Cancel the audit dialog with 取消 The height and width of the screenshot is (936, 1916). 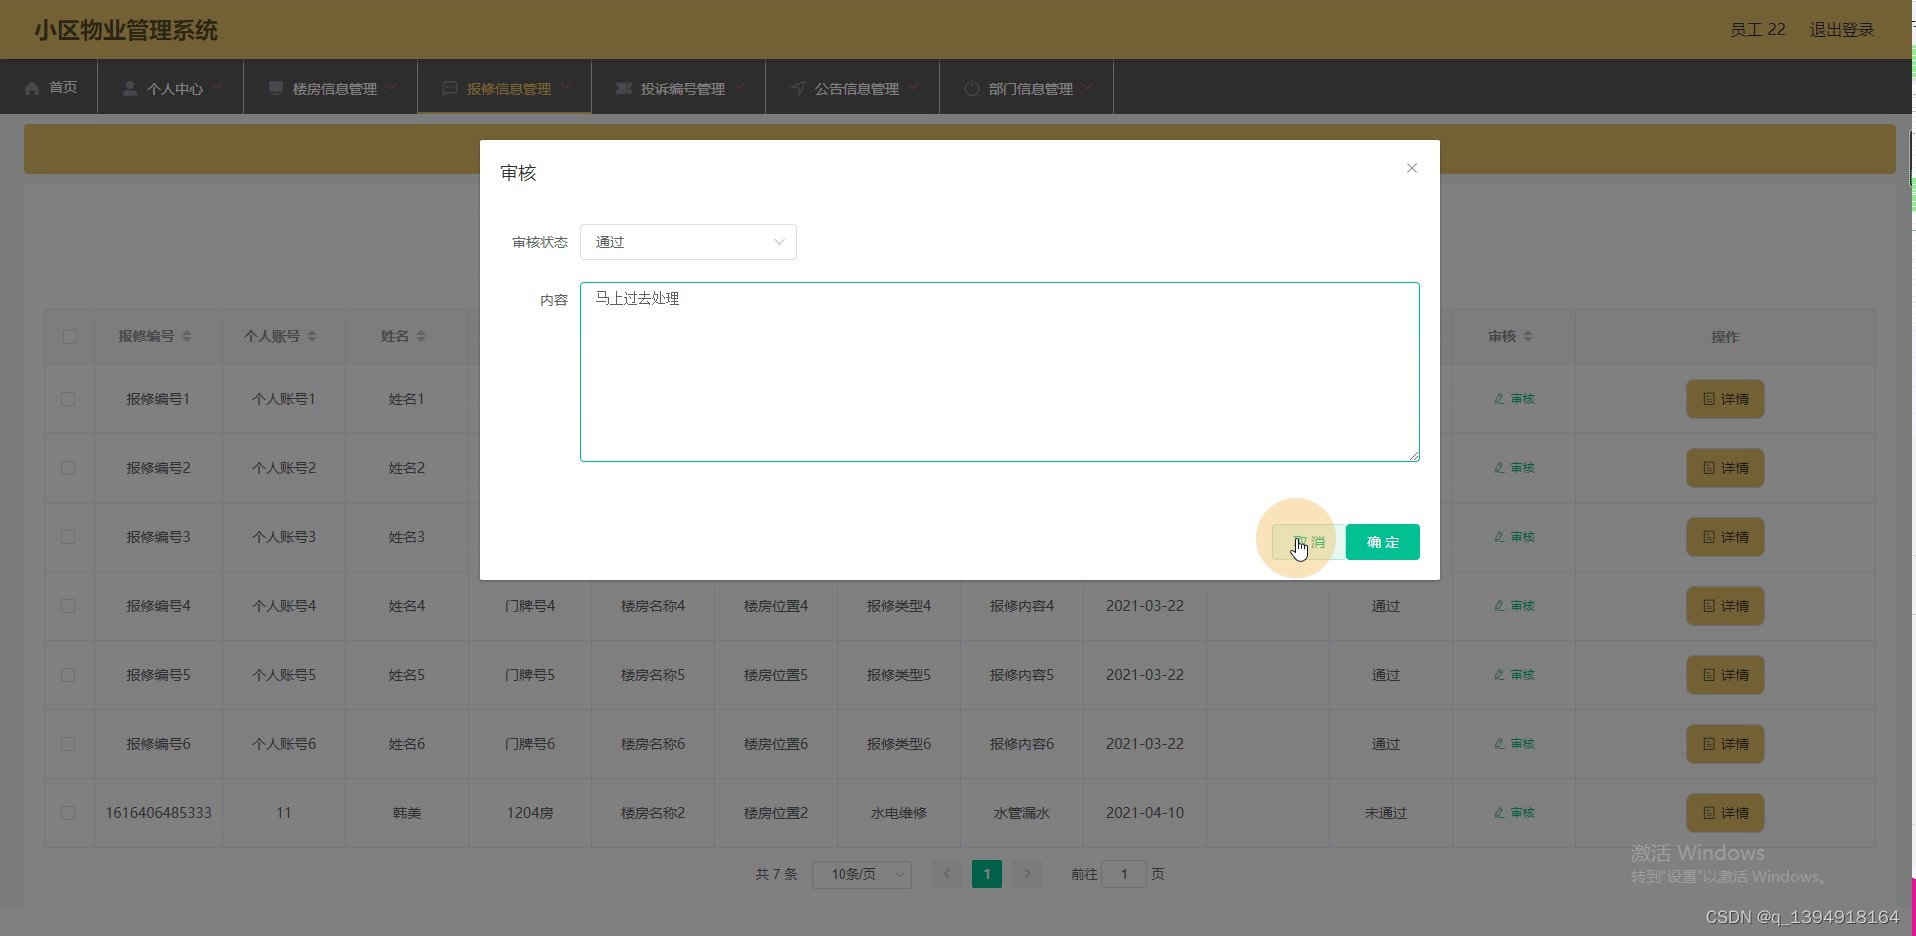(x=1308, y=542)
